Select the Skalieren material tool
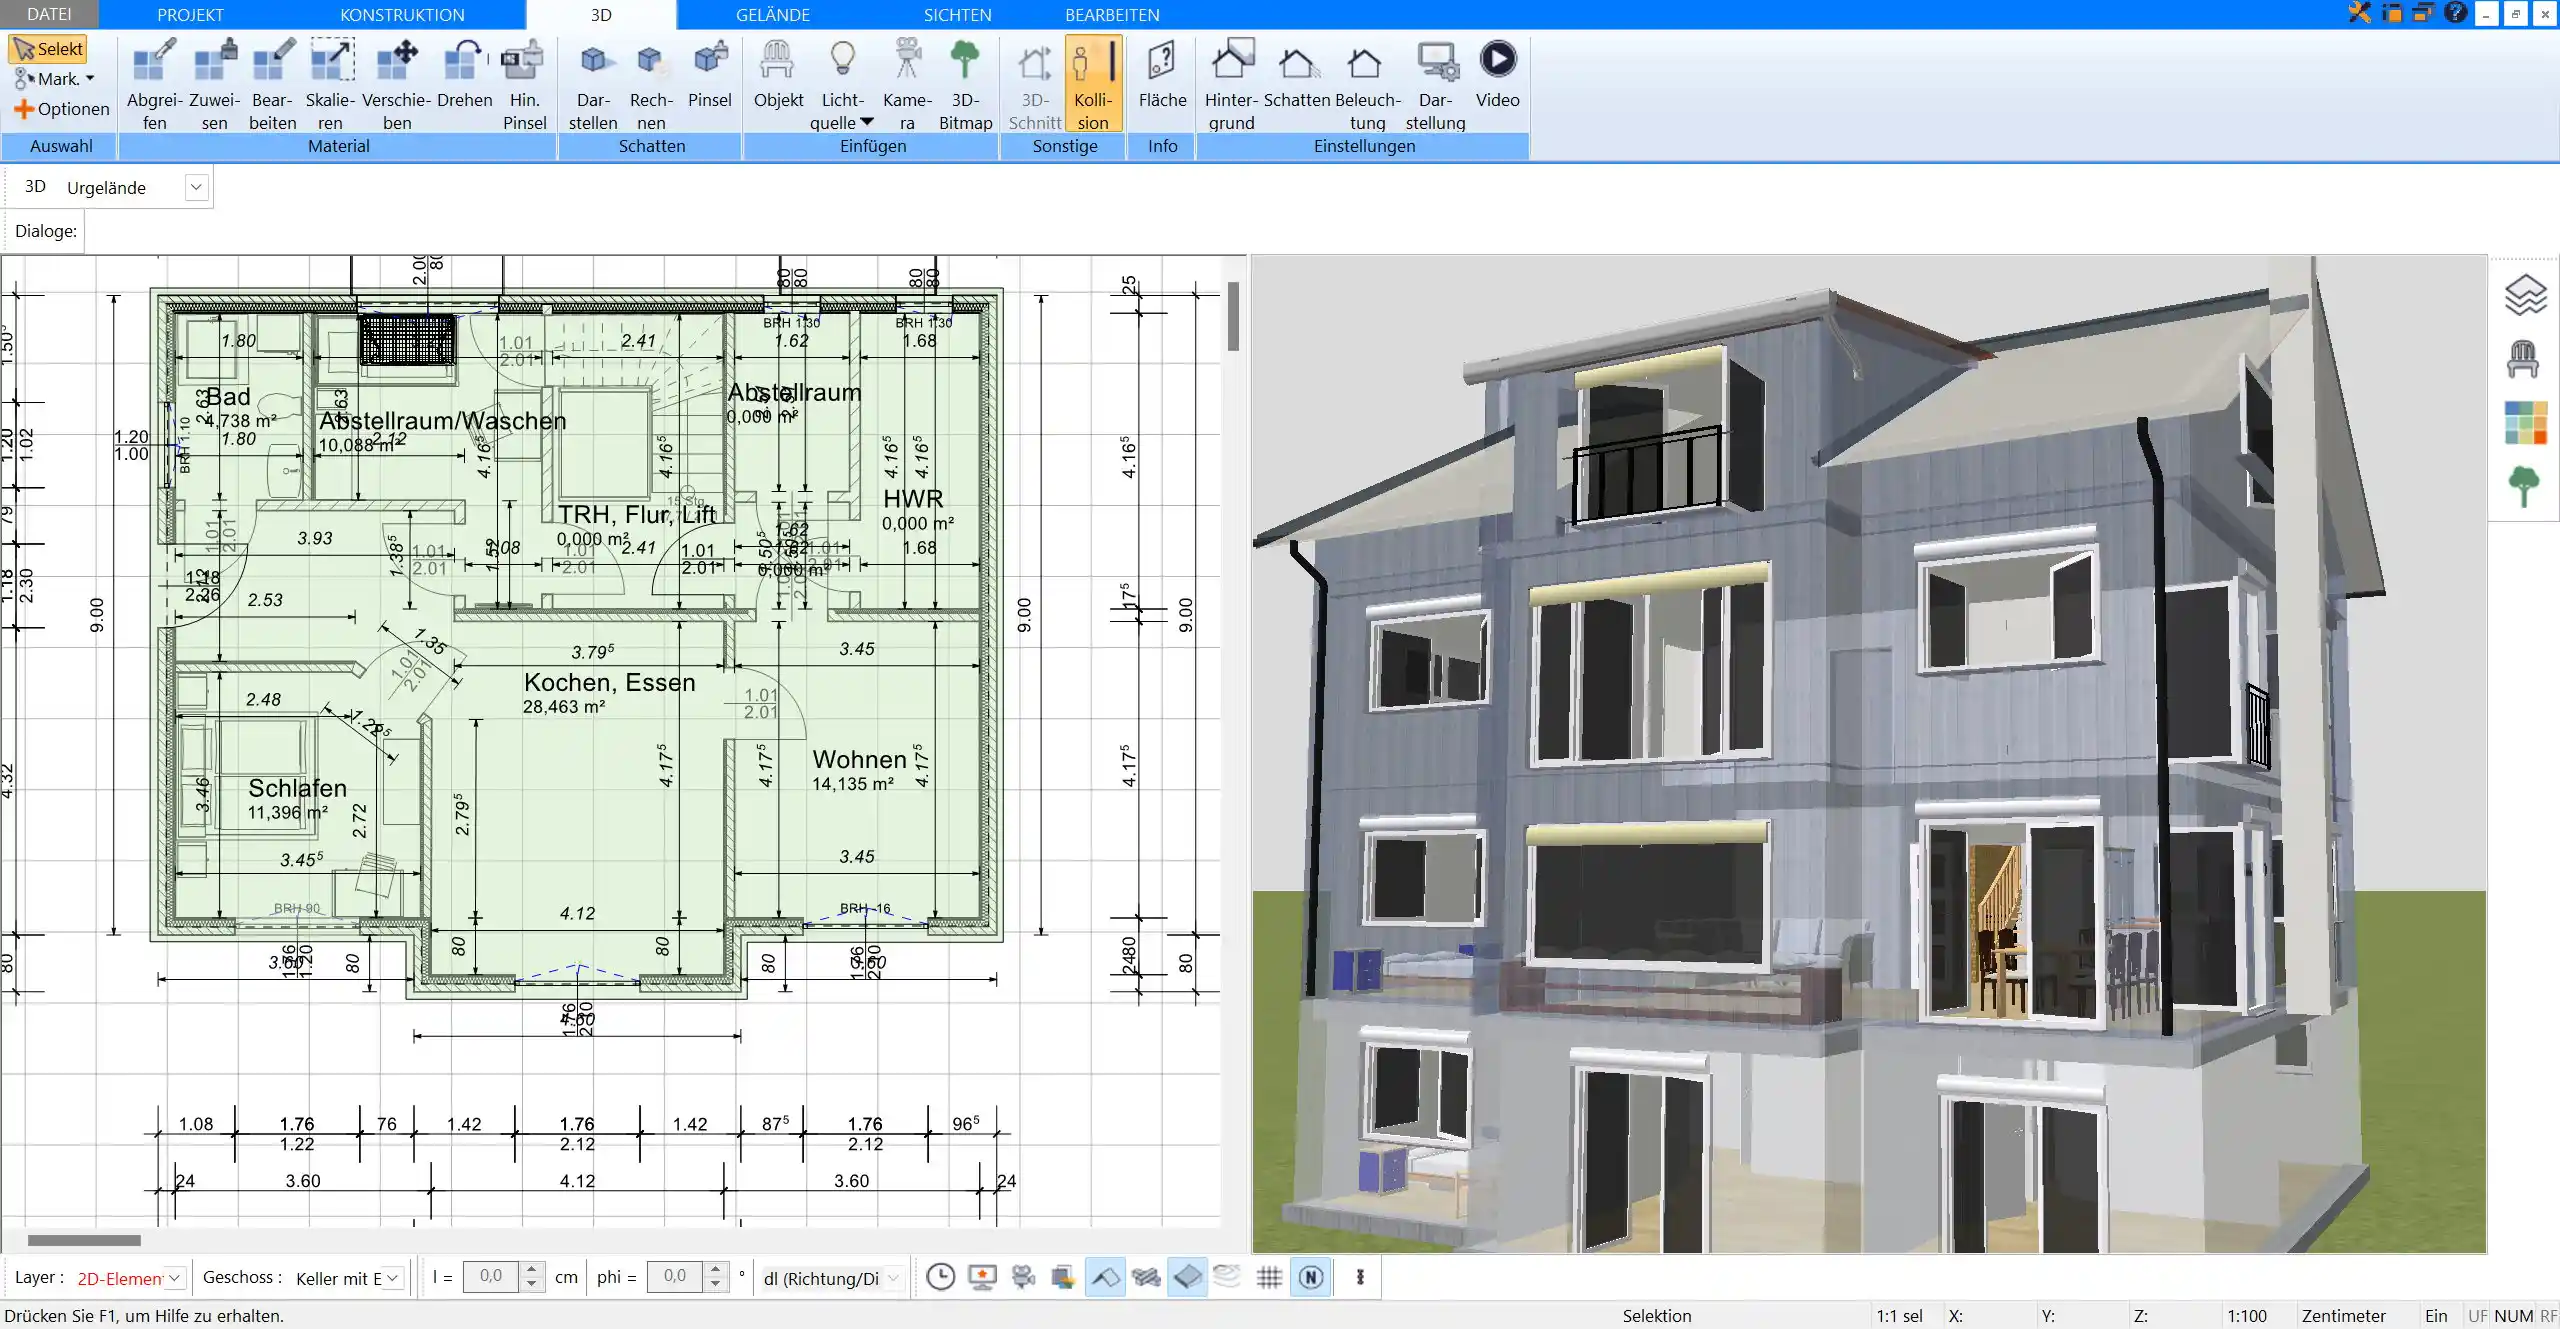Screen dimensions: 2560x1329 tap(330, 84)
